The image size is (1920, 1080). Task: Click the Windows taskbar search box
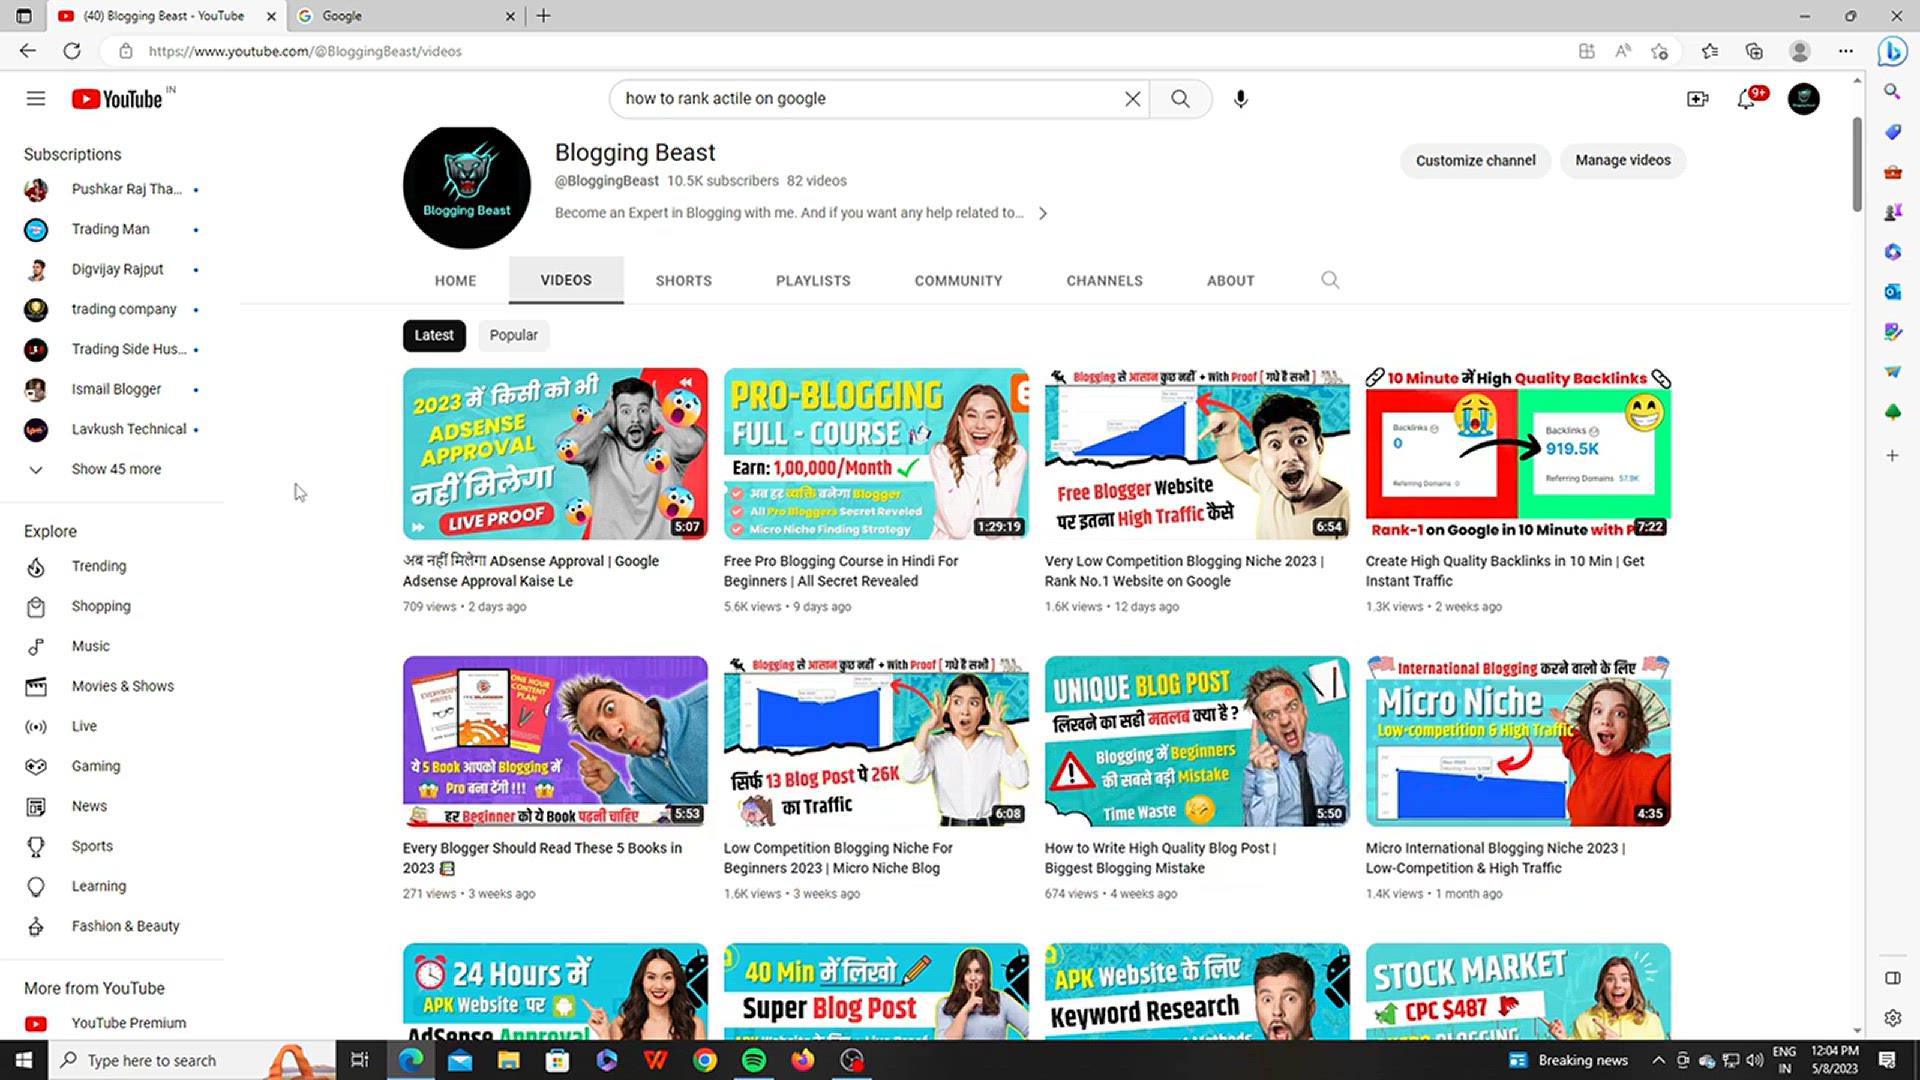coord(190,1060)
